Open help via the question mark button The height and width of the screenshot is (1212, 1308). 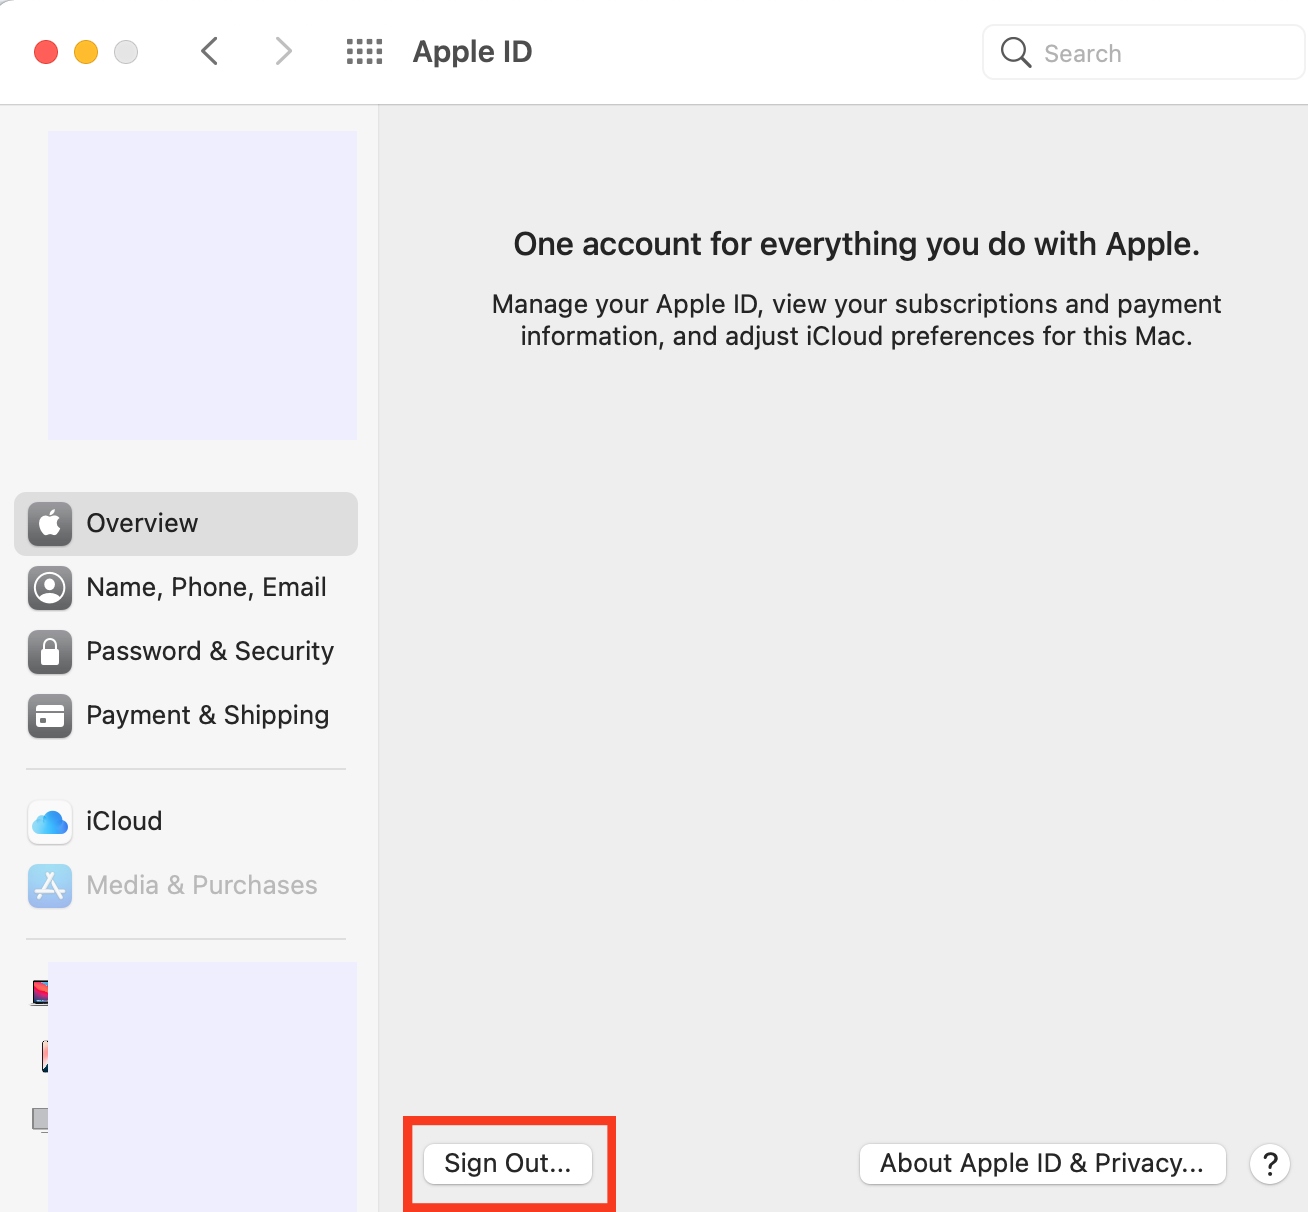click(1269, 1164)
